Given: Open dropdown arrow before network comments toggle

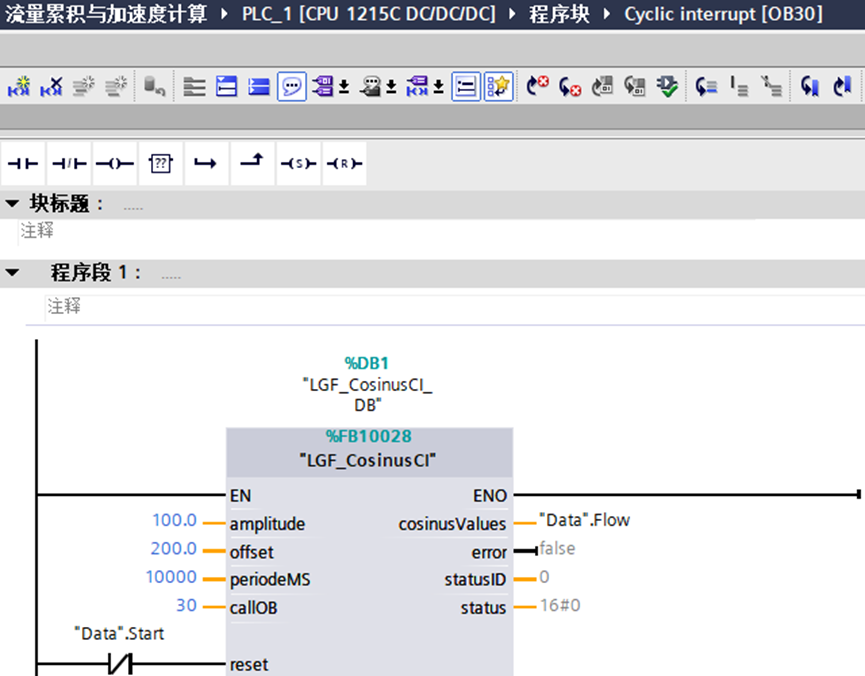Looking at the screenshot, I should pyautogui.click(x=438, y=87).
